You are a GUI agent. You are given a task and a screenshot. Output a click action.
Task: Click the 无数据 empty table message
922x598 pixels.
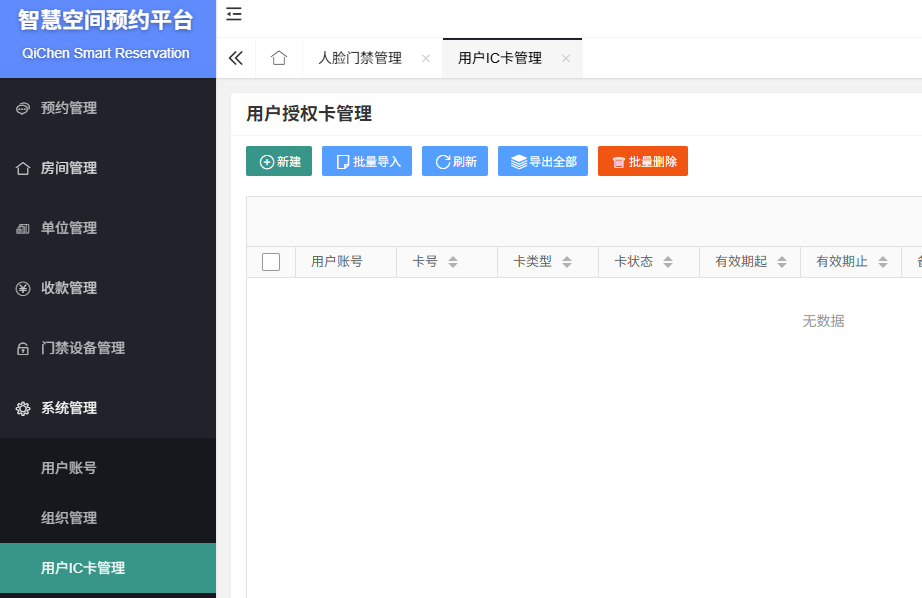point(823,321)
